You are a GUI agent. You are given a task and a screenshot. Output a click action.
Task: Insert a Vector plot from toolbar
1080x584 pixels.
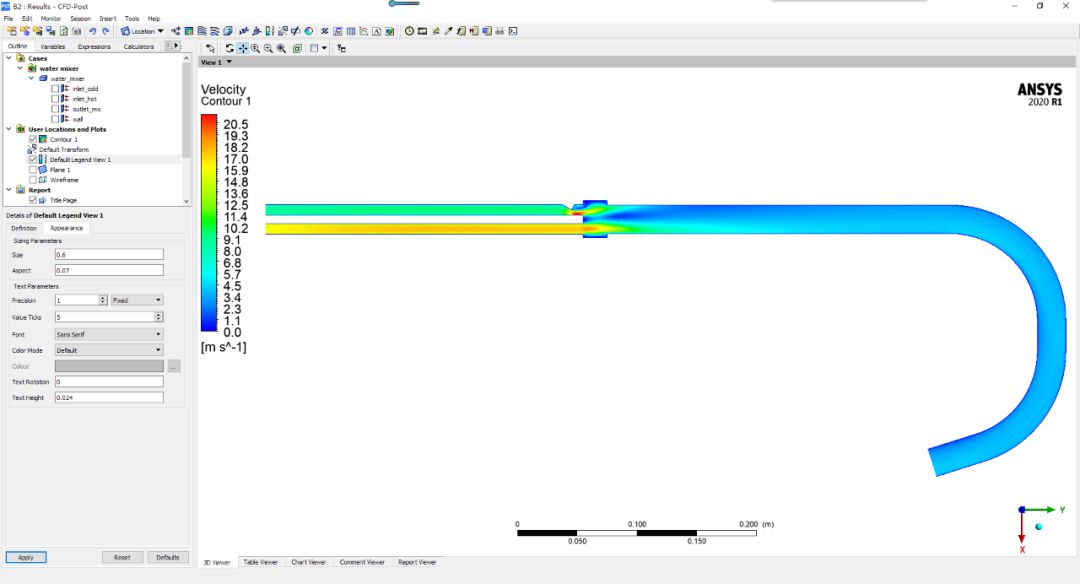click(176, 31)
